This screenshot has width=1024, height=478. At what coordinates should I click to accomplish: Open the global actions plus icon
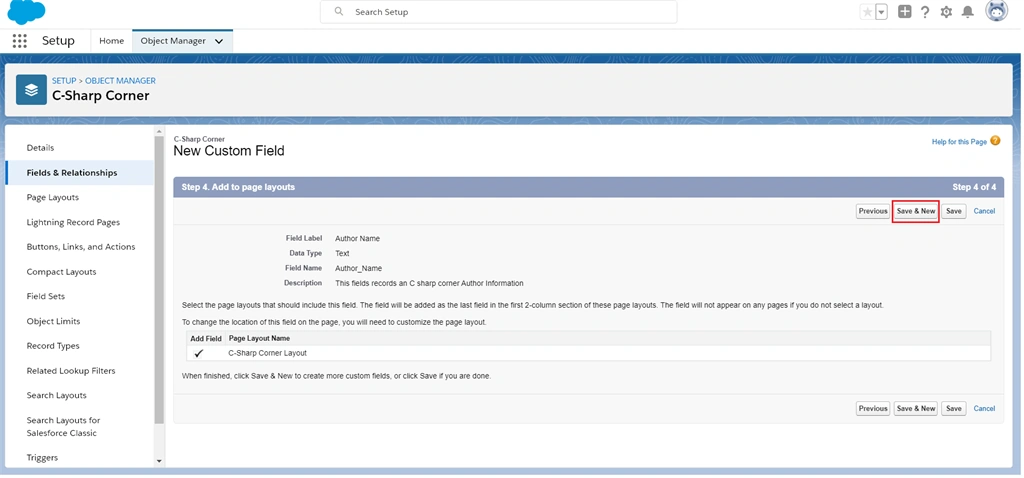click(x=904, y=12)
